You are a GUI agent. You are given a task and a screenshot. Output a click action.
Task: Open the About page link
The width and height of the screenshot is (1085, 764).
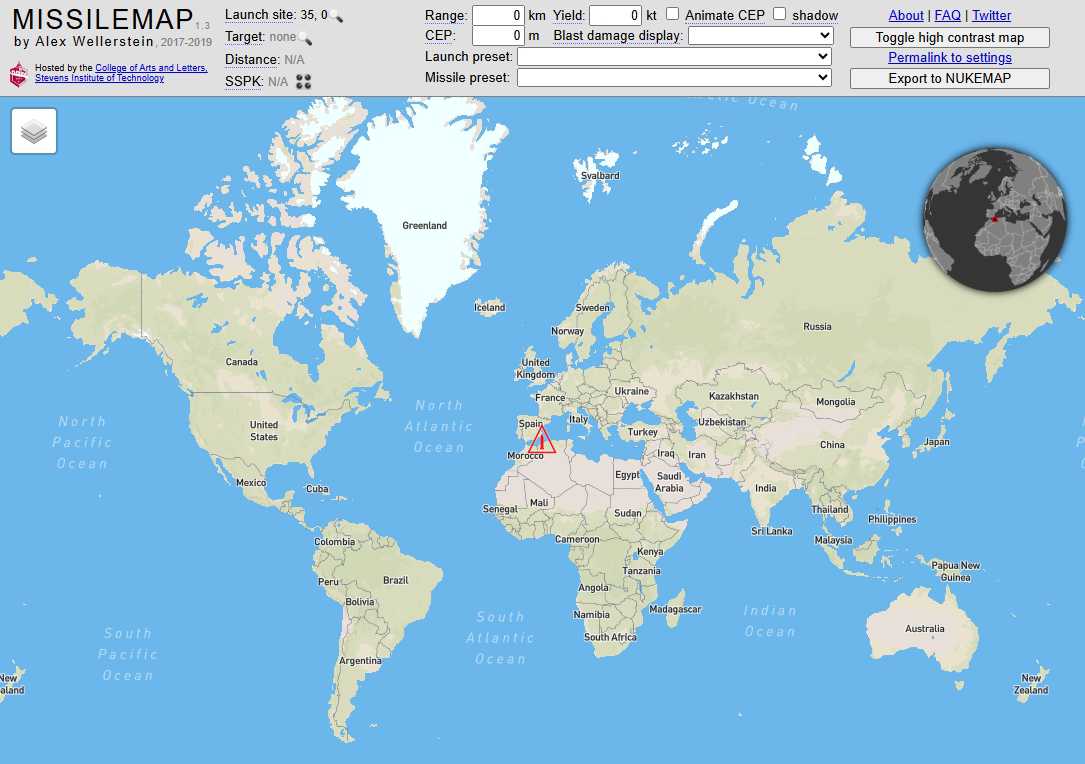(x=906, y=15)
